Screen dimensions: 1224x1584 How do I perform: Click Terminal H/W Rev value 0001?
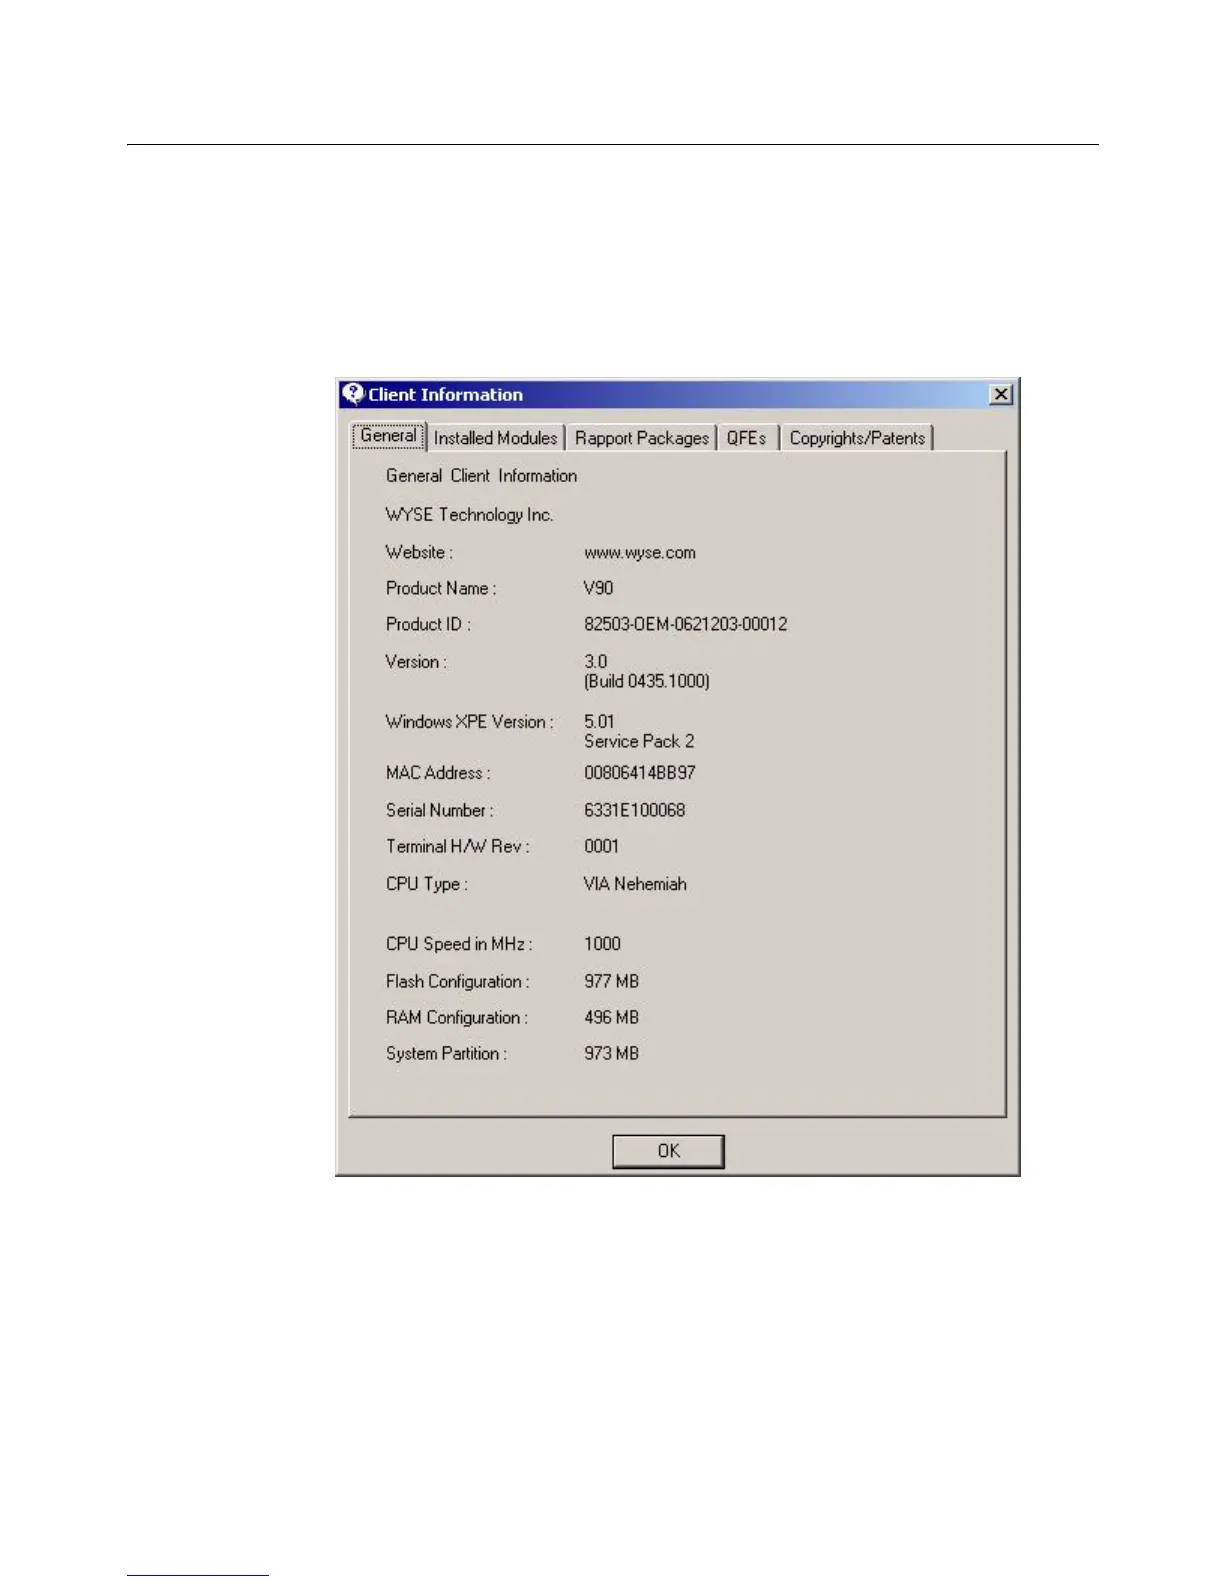tap(601, 846)
